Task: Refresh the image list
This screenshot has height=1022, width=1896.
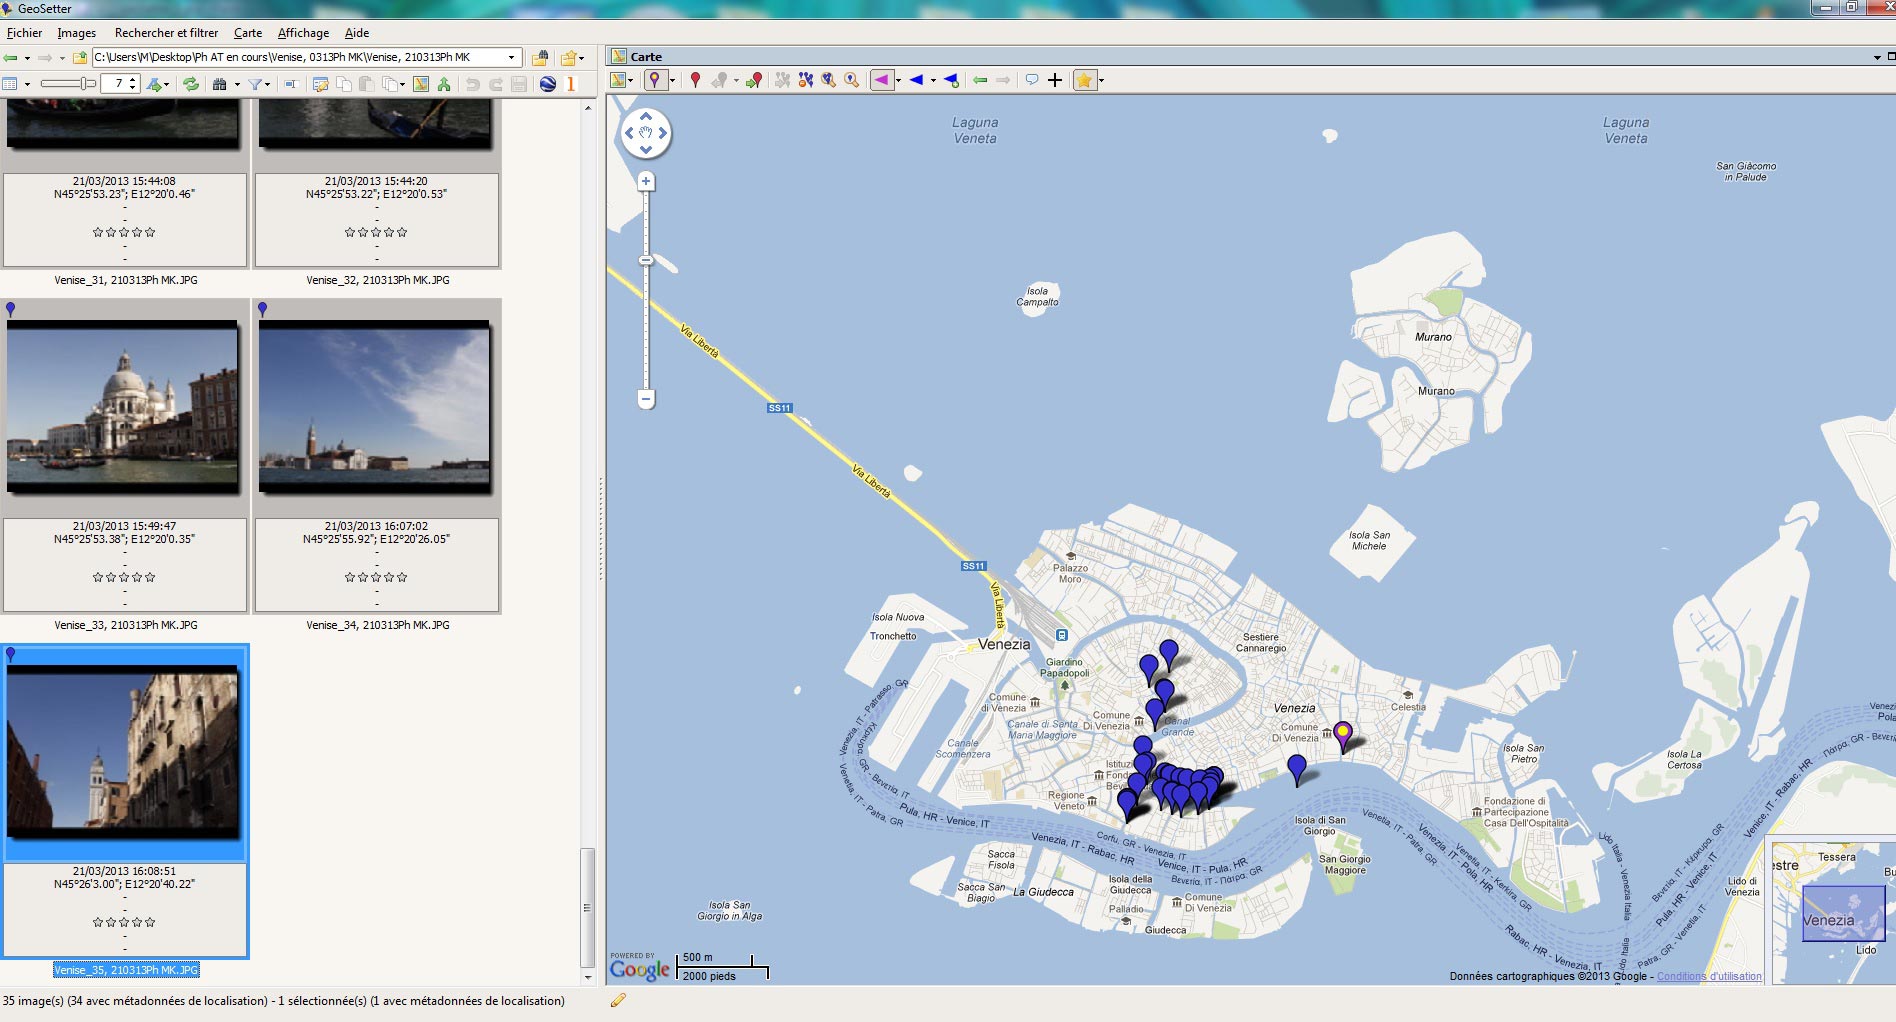Action: (x=191, y=84)
